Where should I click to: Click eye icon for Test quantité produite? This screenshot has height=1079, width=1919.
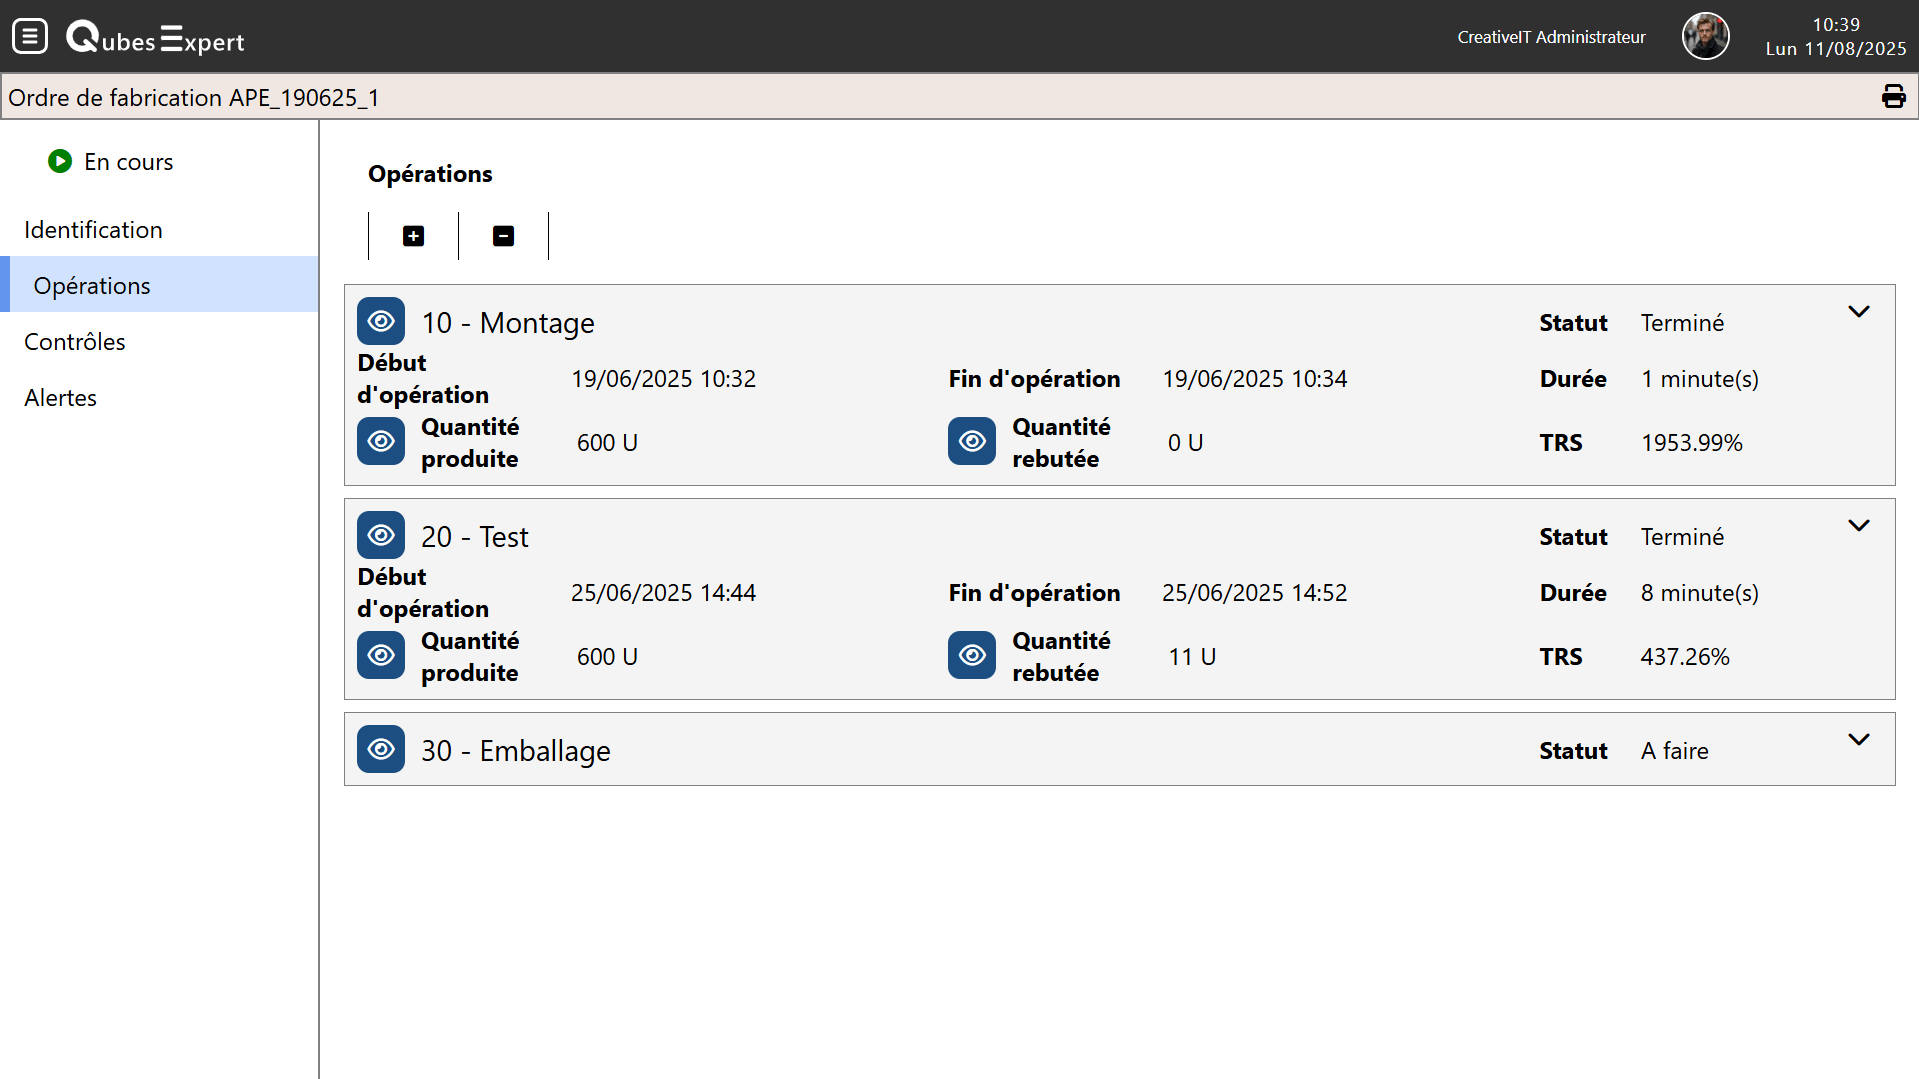coord(381,656)
